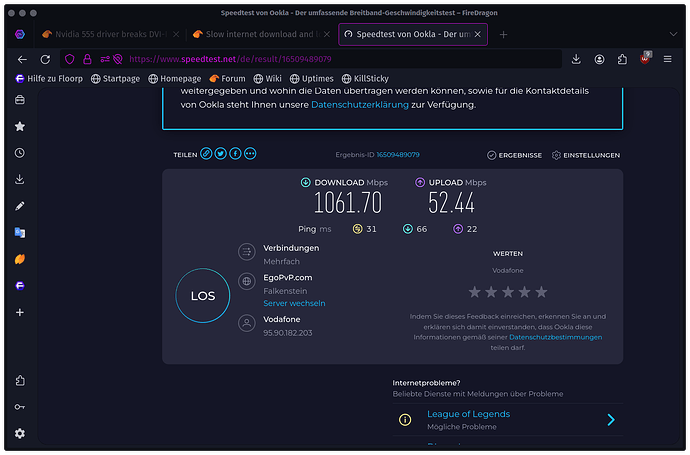Screen dimensions: 690x455
Task: Click the EgoPvP.com server name
Action: pyautogui.click(x=288, y=278)
